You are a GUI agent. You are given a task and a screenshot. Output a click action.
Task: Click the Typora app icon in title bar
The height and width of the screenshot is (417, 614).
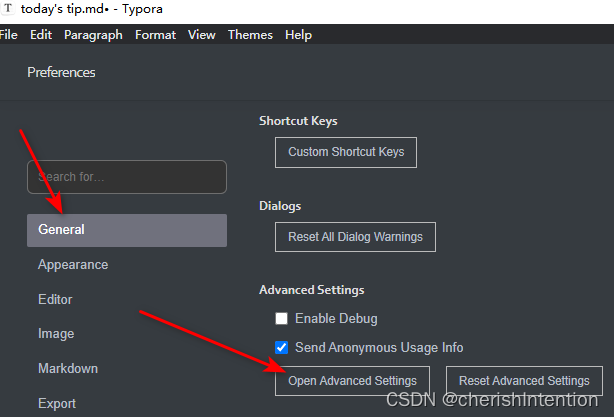pos(7,8)
